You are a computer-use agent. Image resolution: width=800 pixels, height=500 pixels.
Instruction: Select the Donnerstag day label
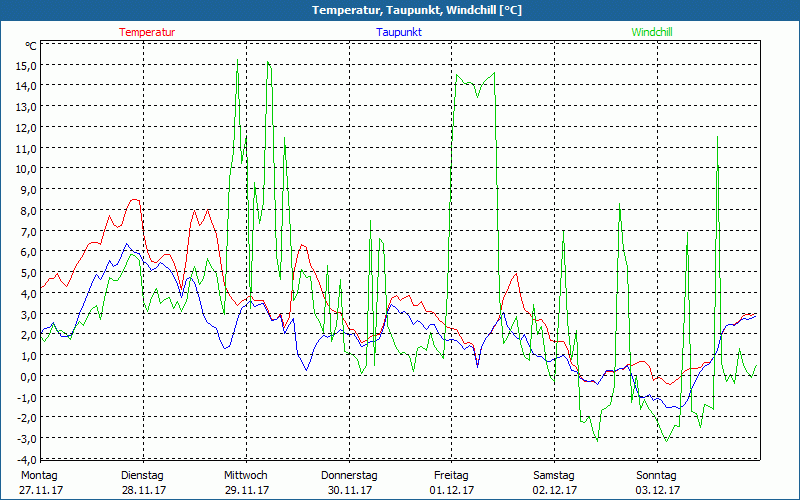(348, 475)
